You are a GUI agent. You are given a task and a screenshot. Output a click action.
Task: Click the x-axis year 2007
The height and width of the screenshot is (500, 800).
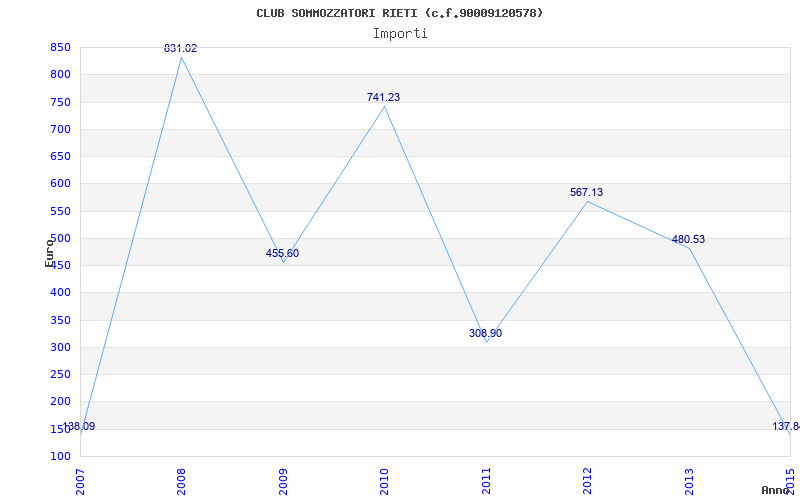80,481
